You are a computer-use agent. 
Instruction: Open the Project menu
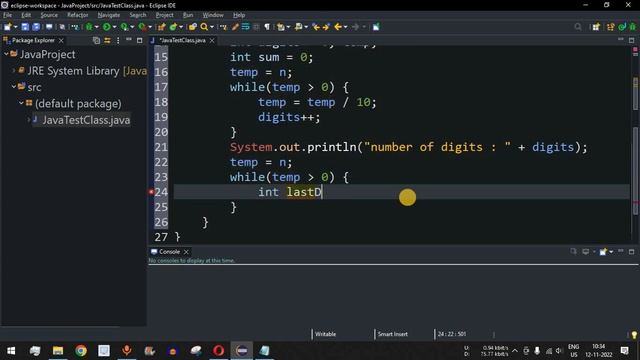(164, 15)
